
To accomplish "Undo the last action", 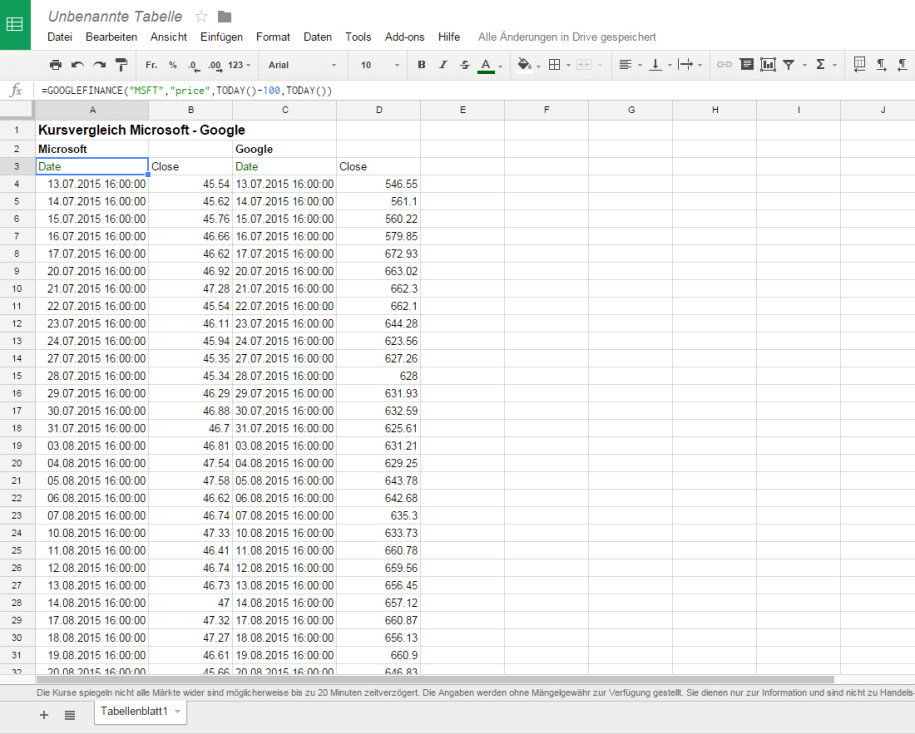I will coord(78,65).
